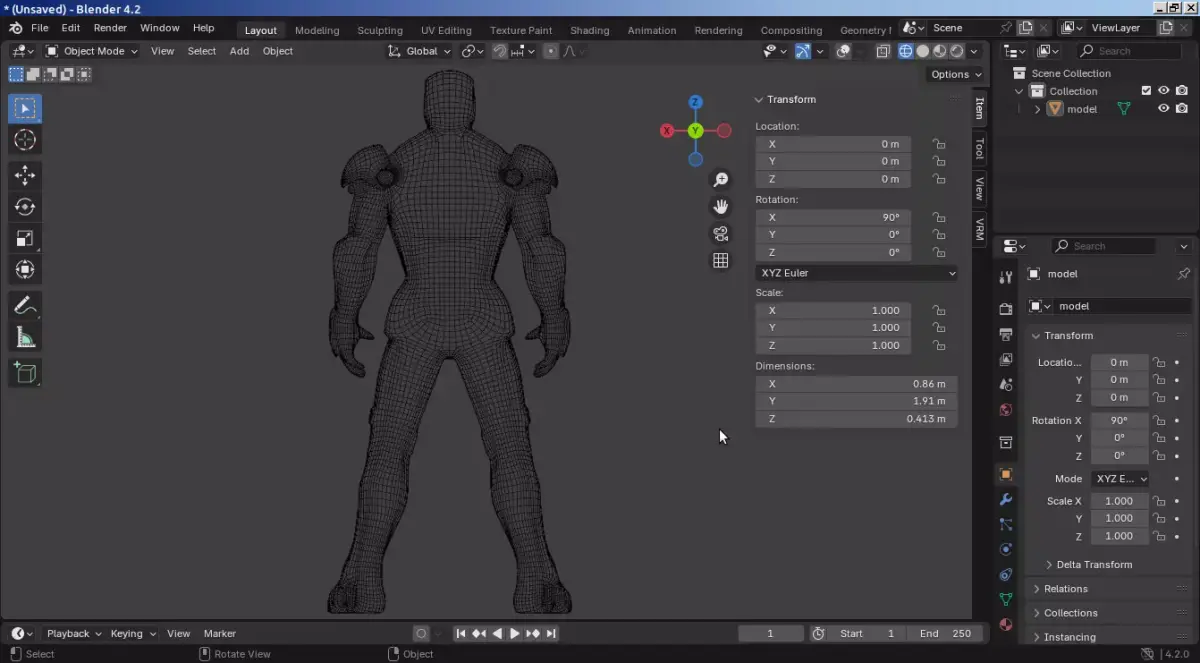The width and height of the screenshot is (1200, 663).
Task: Switch to wireframe viewport shading
Action: [x=906, y=51]
